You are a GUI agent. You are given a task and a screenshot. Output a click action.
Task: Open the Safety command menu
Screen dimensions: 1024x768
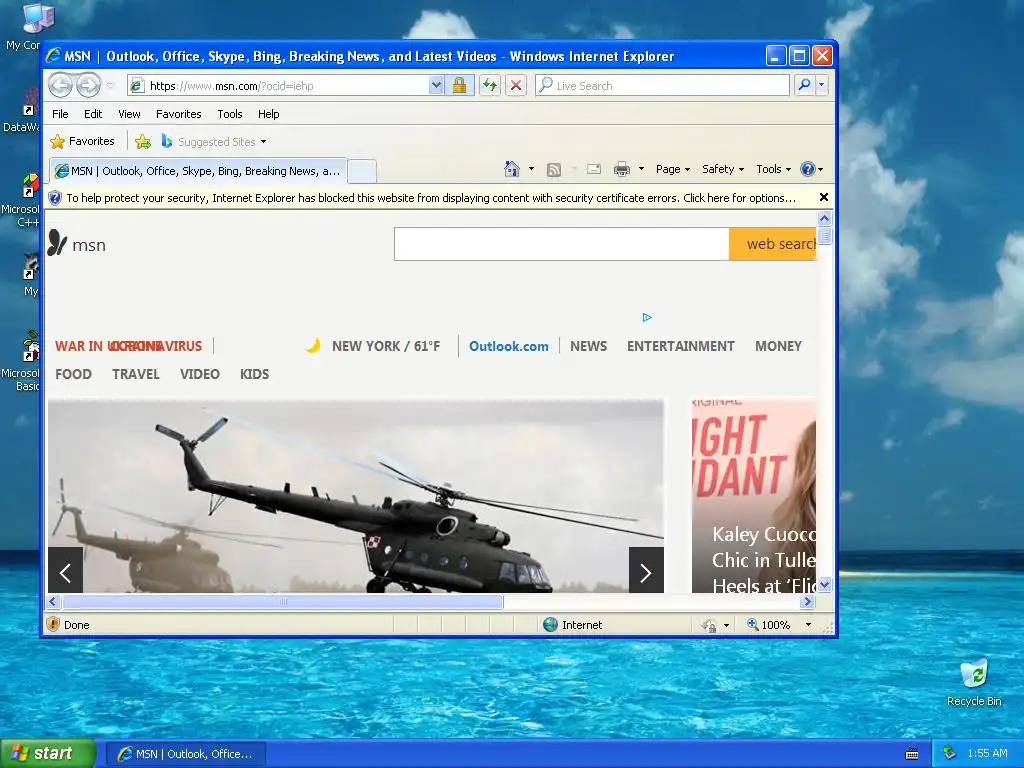pyautogui.click(x=722, y=169)
